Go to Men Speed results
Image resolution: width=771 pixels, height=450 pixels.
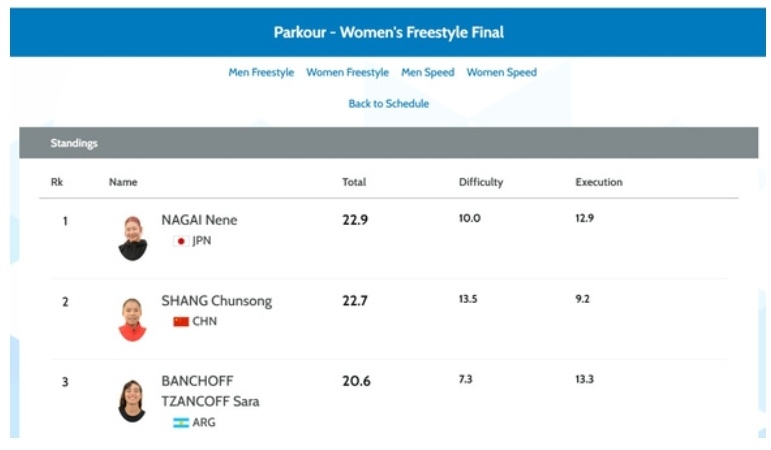(x=427, y=72)
